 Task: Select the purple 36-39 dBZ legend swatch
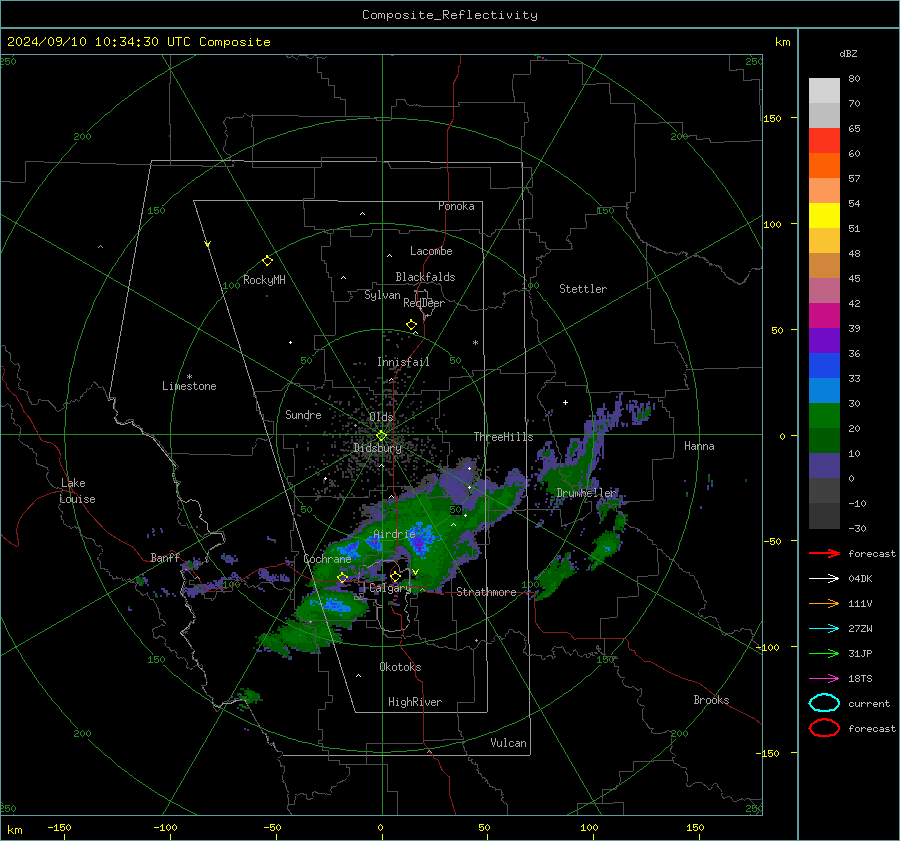point(824,340)
